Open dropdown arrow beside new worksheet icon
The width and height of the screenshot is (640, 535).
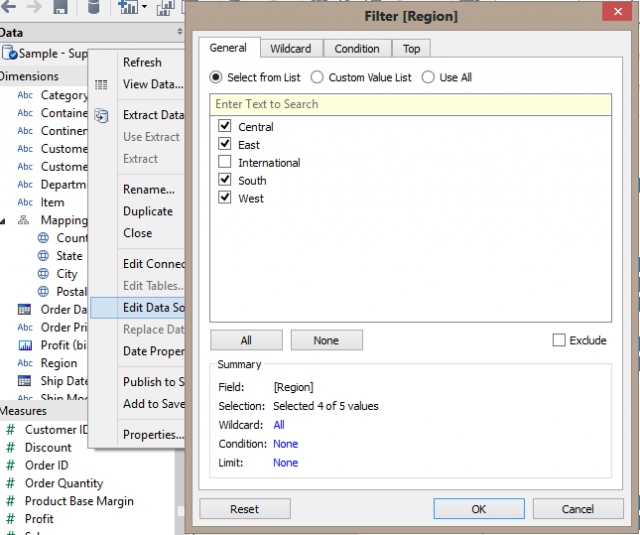tap(144, 7)
